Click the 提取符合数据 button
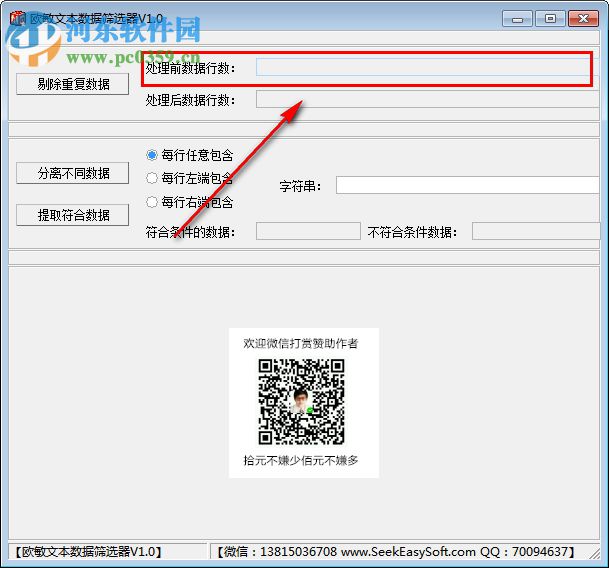The height and width of the screenshot is (568, 609). click(x=73, y=215)
